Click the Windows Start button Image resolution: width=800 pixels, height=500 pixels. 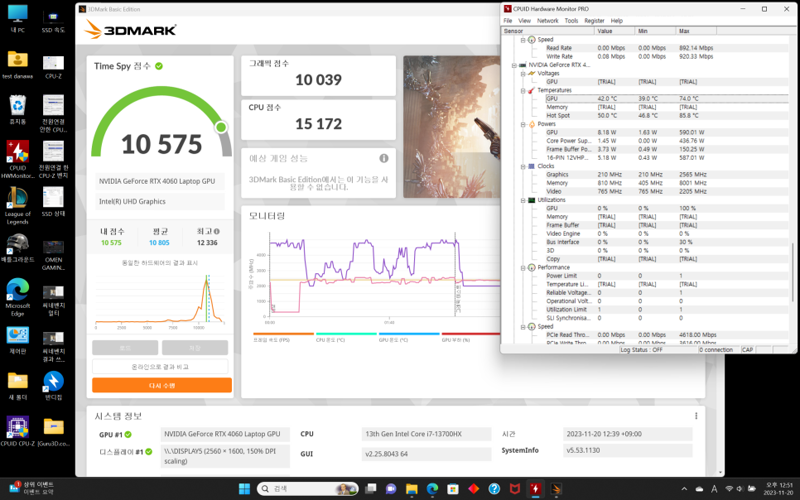click(244, 489)
